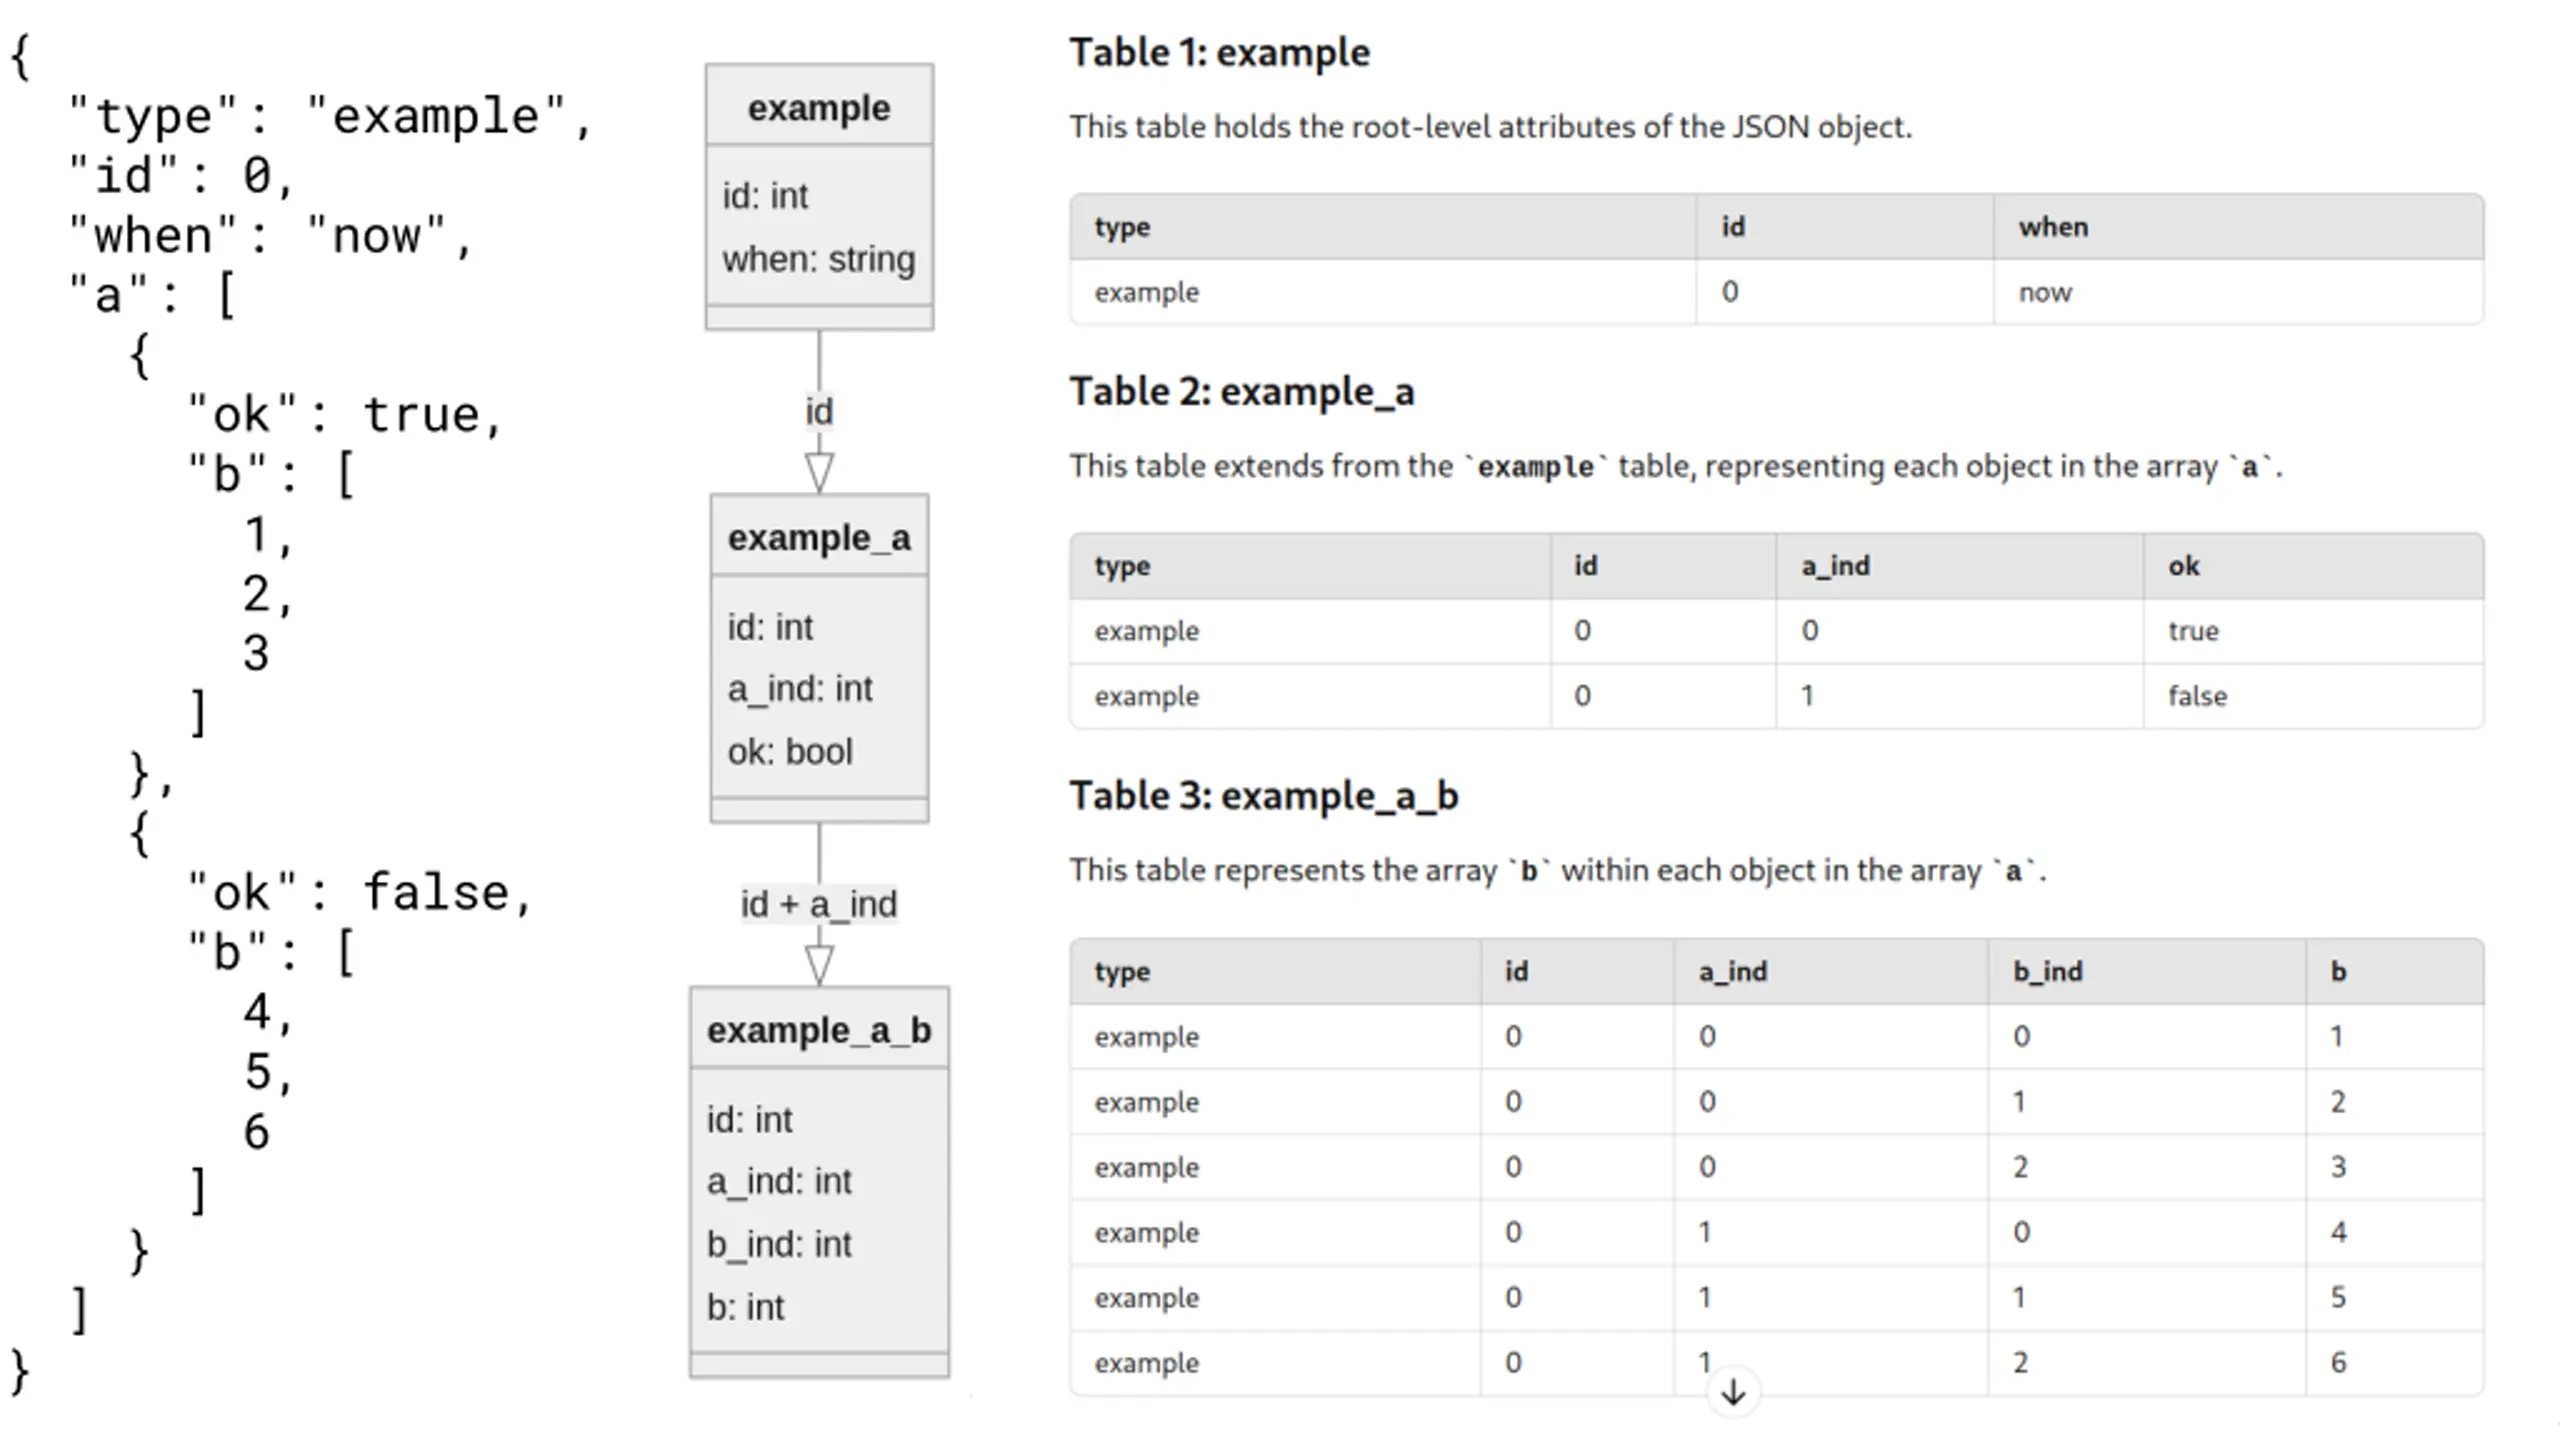Click the 'id' connector label
This screenshot has height=1440, width=2560.
(819, 411)
